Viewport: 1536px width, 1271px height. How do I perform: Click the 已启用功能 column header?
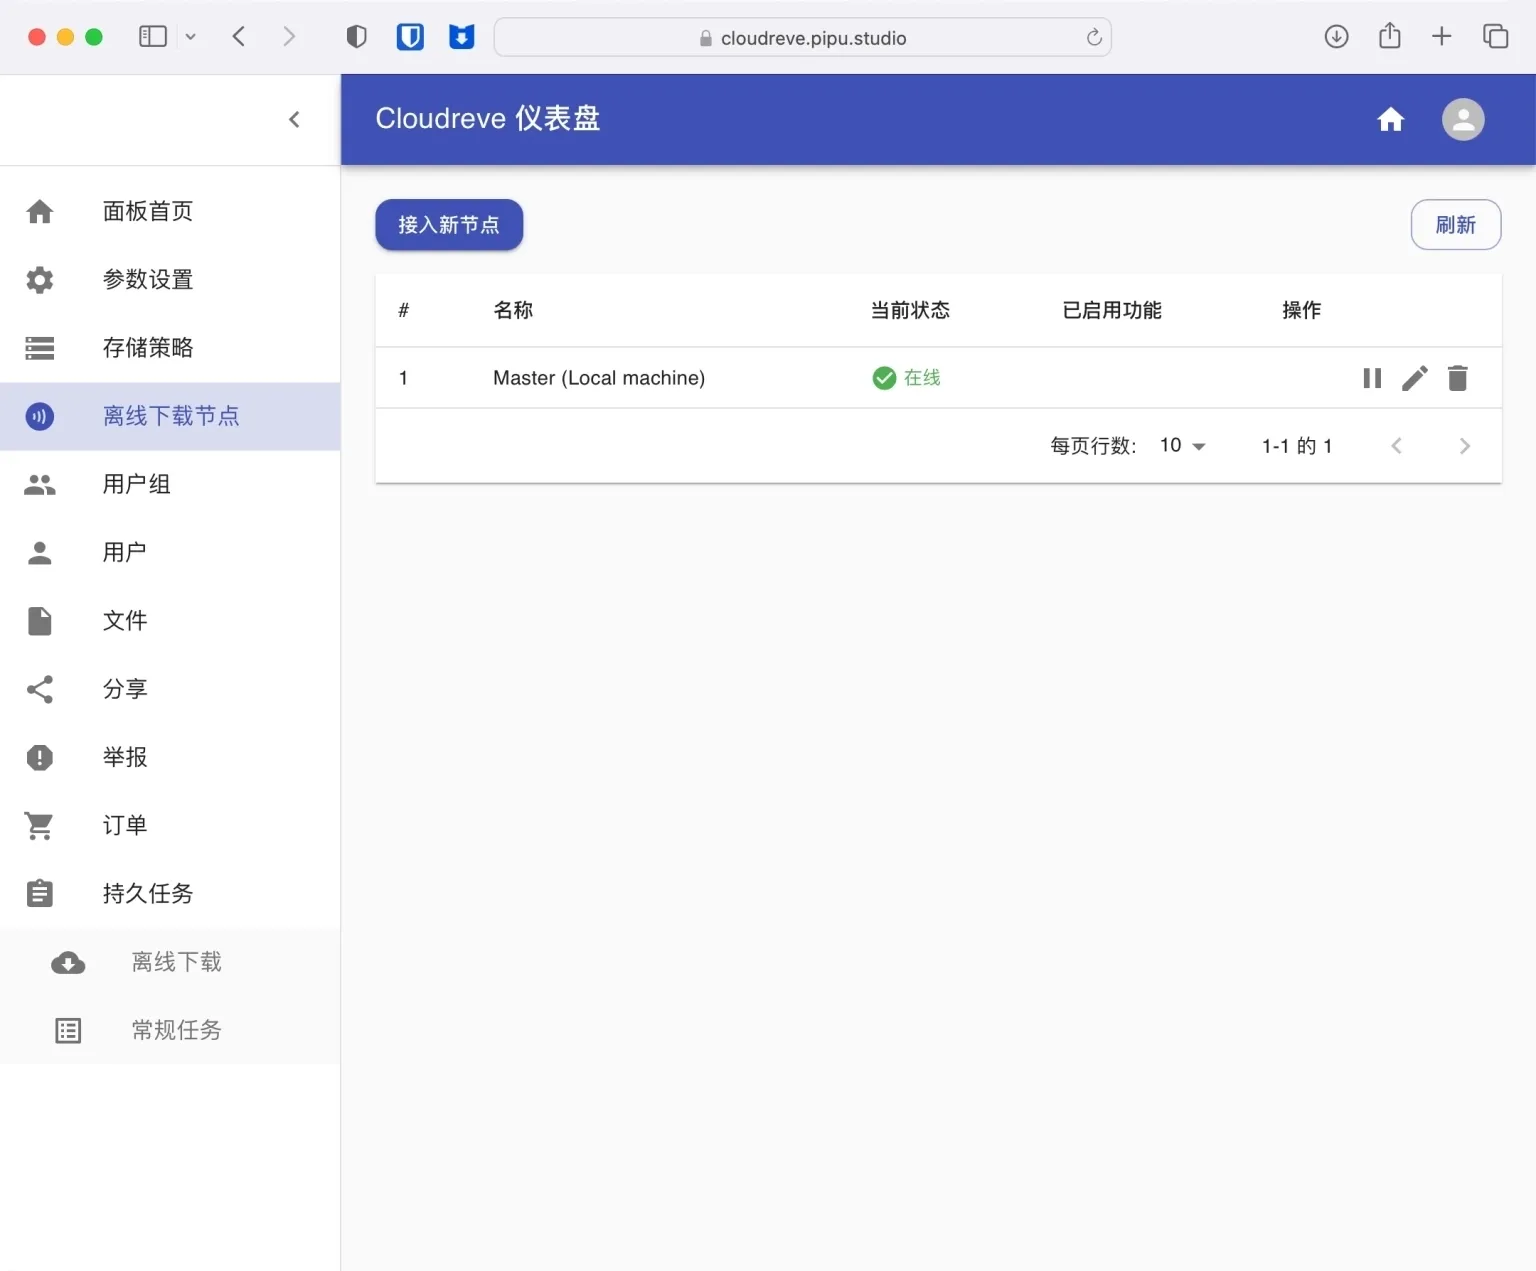tap(1112, 311)
